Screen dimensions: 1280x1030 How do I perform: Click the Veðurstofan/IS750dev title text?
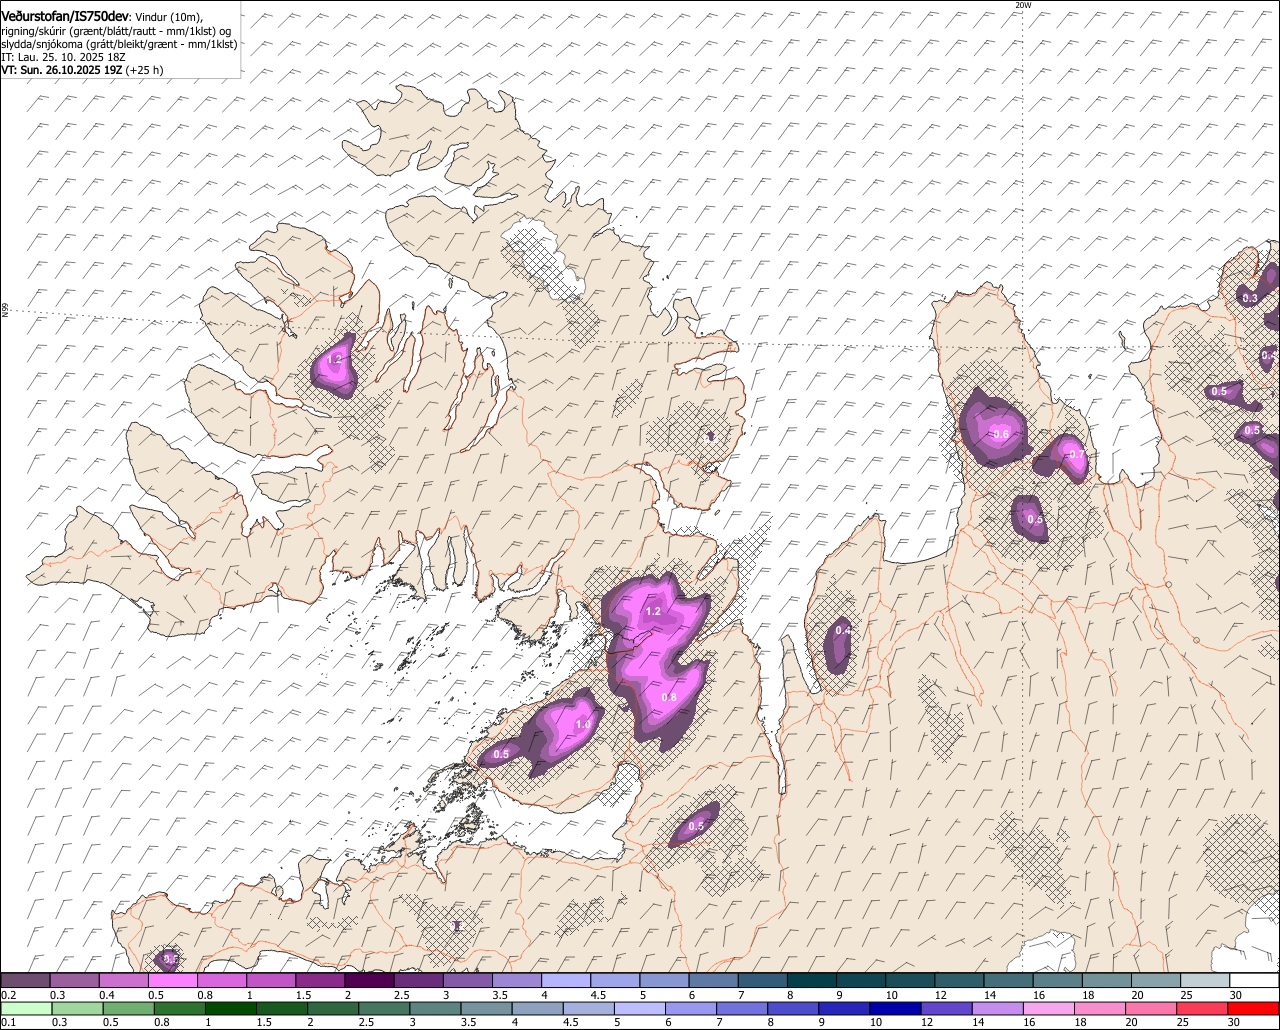coord(64,17)
